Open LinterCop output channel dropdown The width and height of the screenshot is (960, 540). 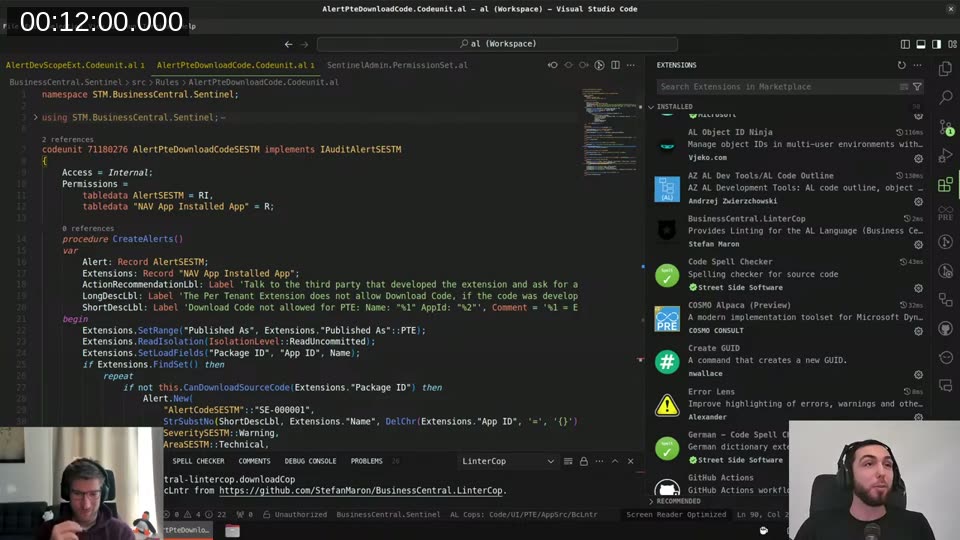pyautogui.click(x=507, y=461)
